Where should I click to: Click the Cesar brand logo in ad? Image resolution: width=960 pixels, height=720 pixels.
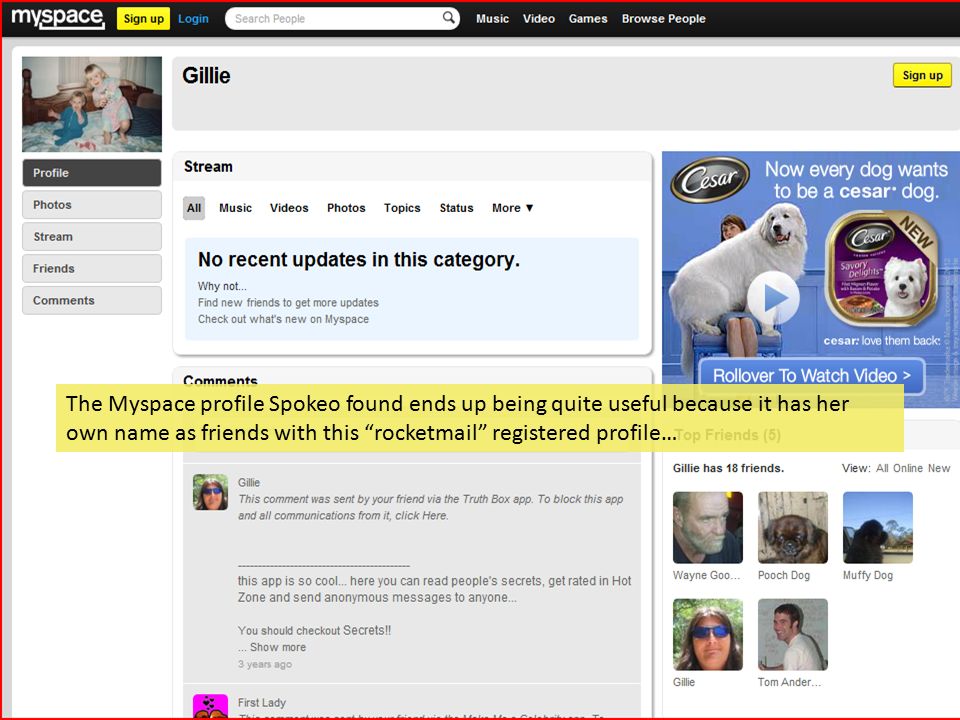710,179
